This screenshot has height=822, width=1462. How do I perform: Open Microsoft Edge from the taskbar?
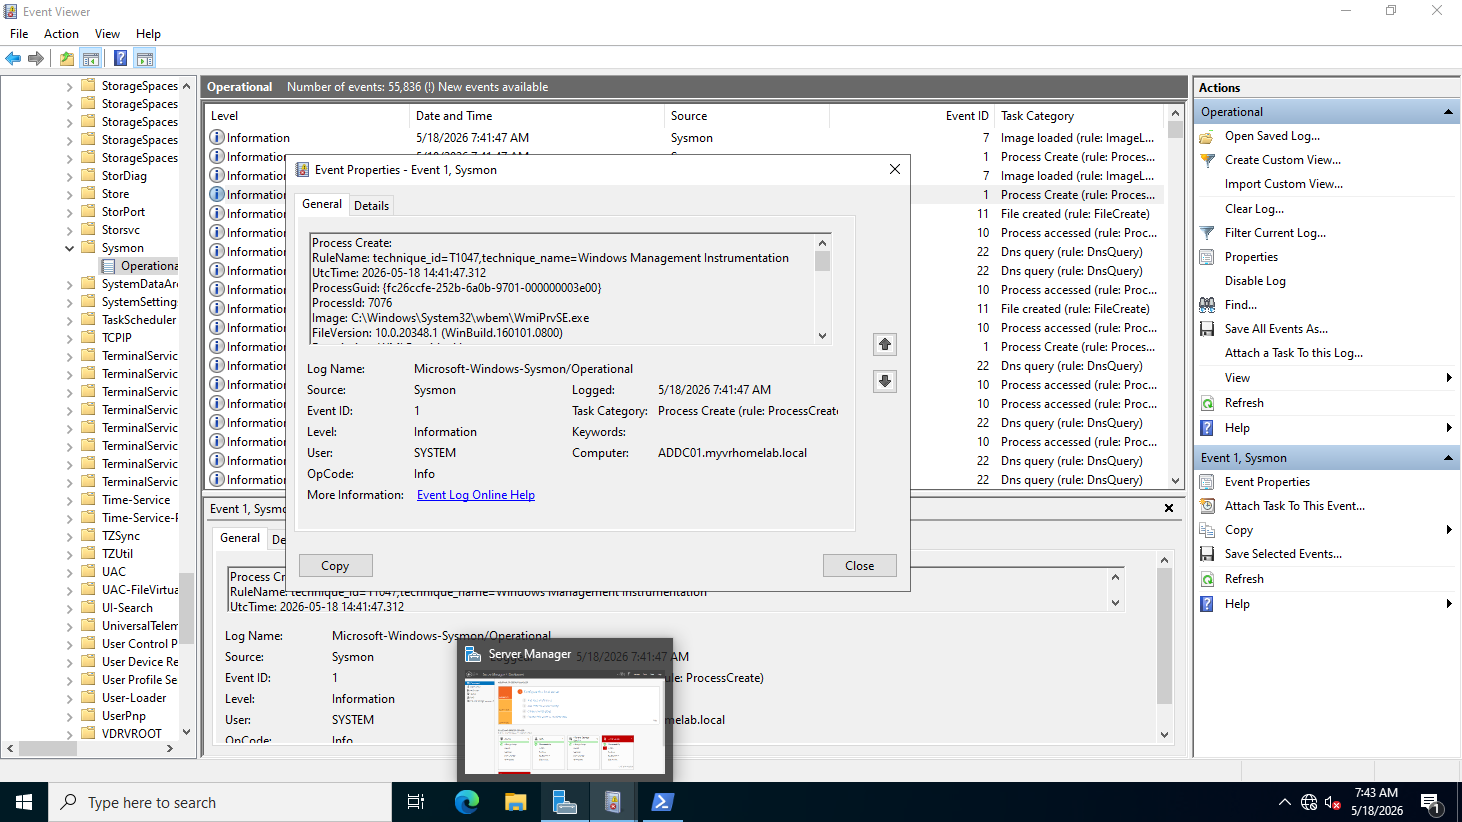coord(467,802)
